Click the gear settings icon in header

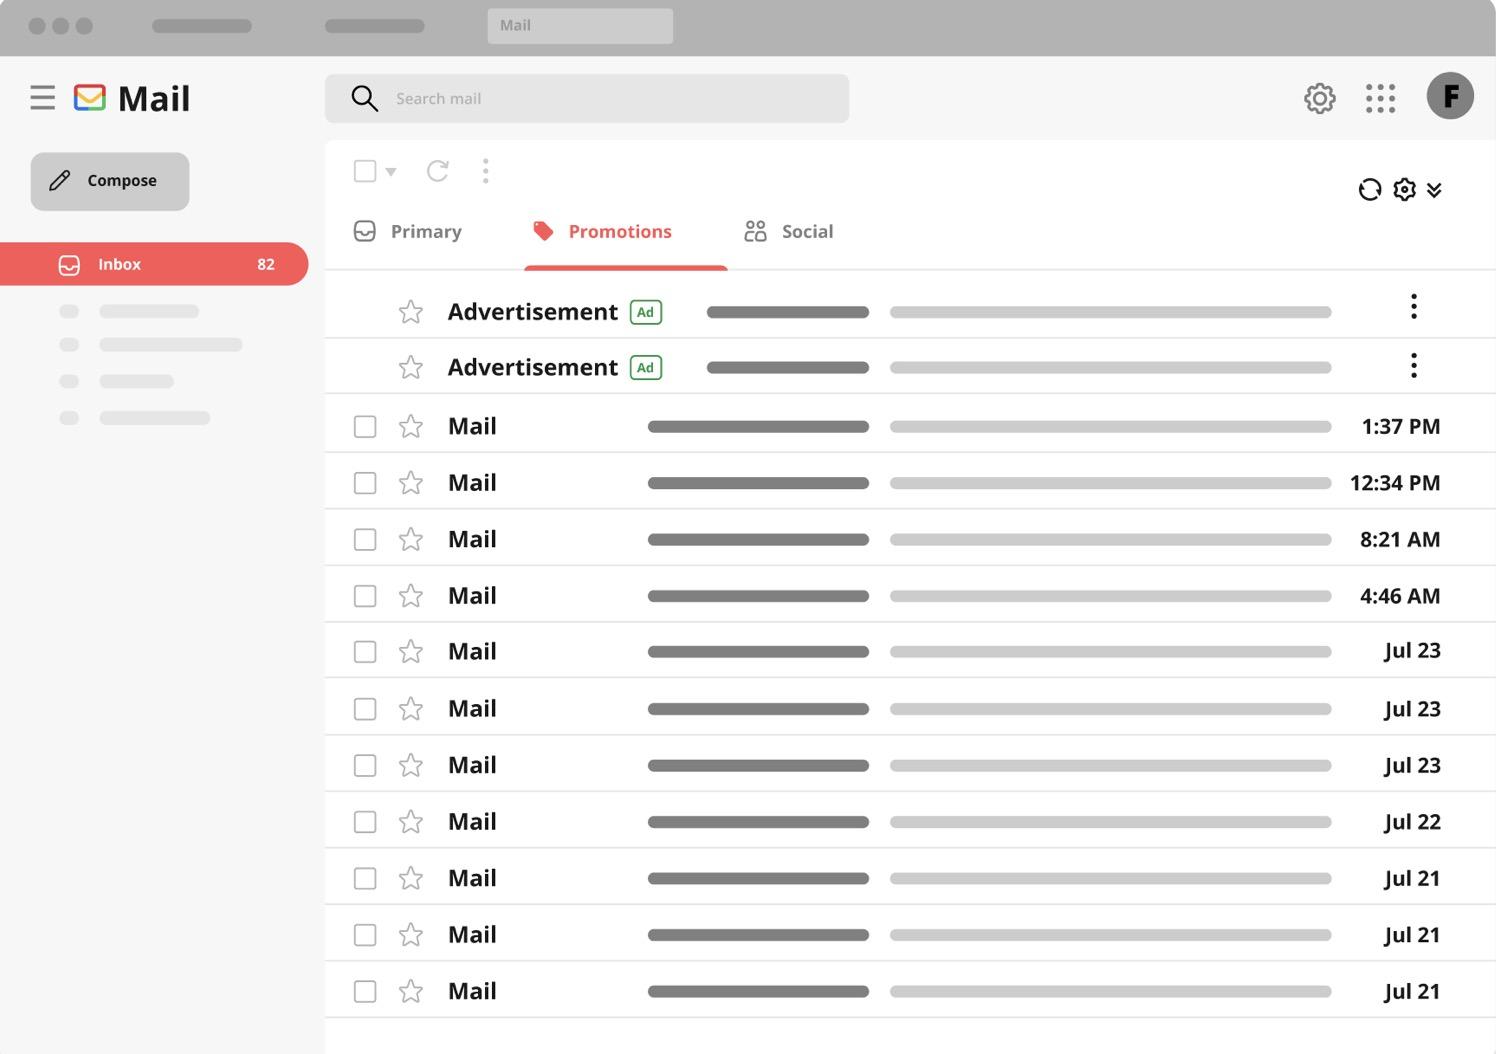point(1319,98)
